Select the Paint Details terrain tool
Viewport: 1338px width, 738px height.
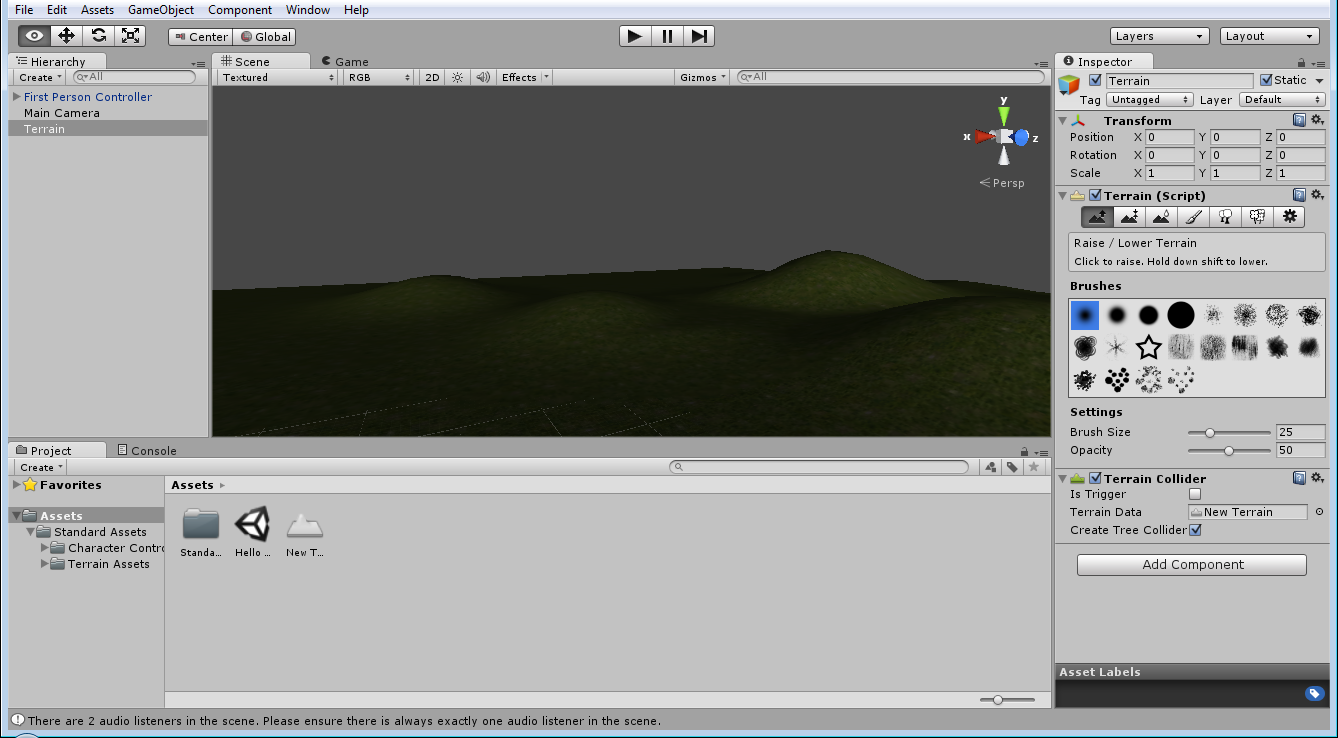coord(1257,216)
